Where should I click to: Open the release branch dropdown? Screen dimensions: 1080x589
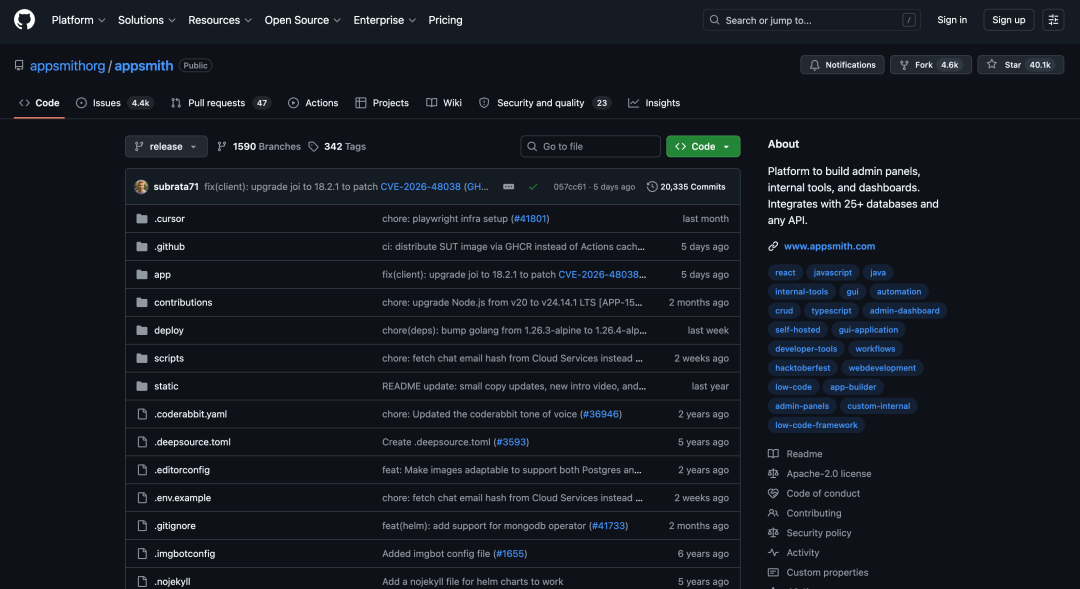pyautogui.click(x=166, y=146)
